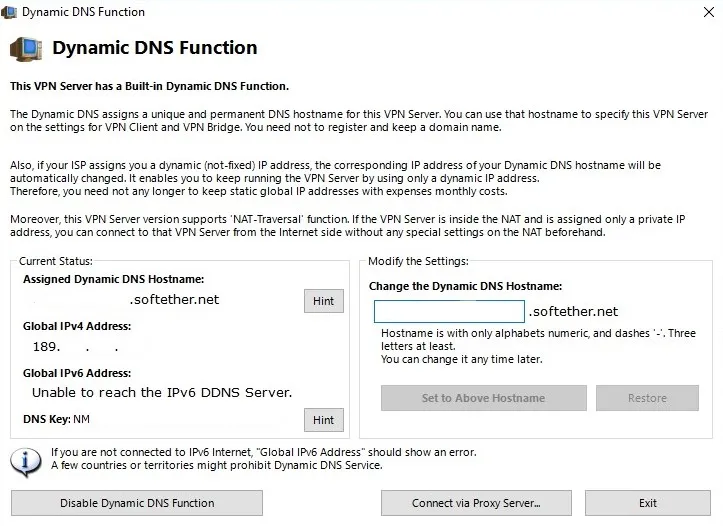
Task: Open Connect via Proxy Server settings
Action: (476, 503)
